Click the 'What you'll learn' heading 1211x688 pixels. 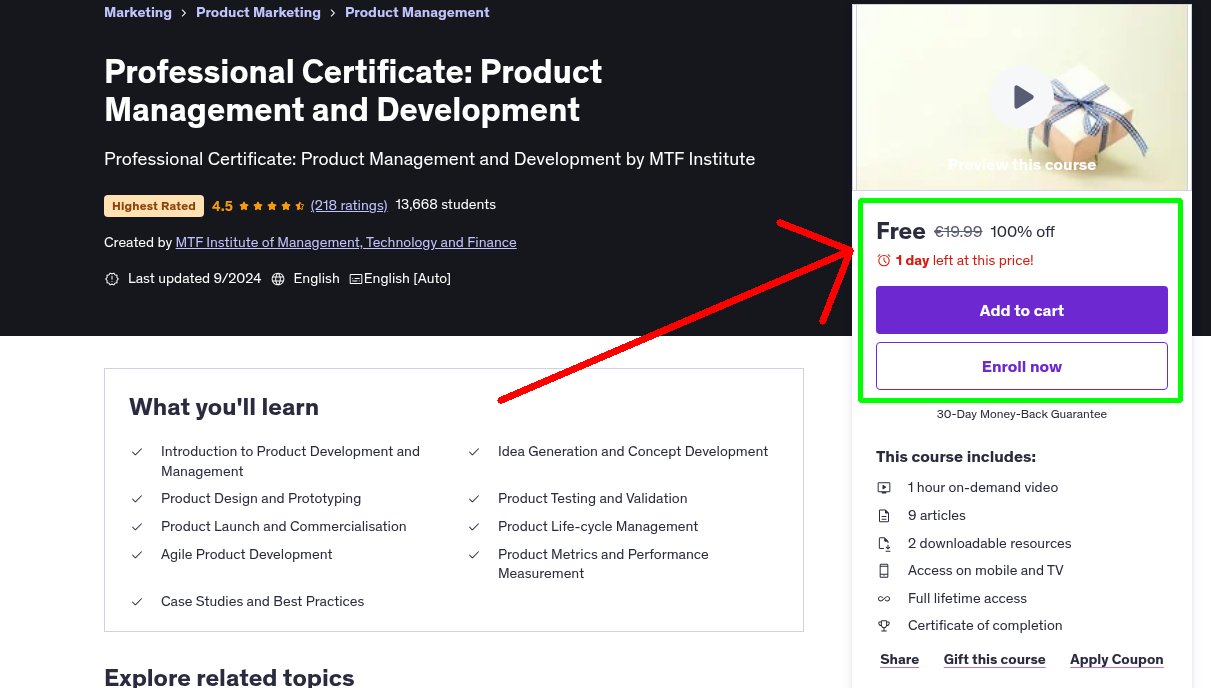click(224, 408)
